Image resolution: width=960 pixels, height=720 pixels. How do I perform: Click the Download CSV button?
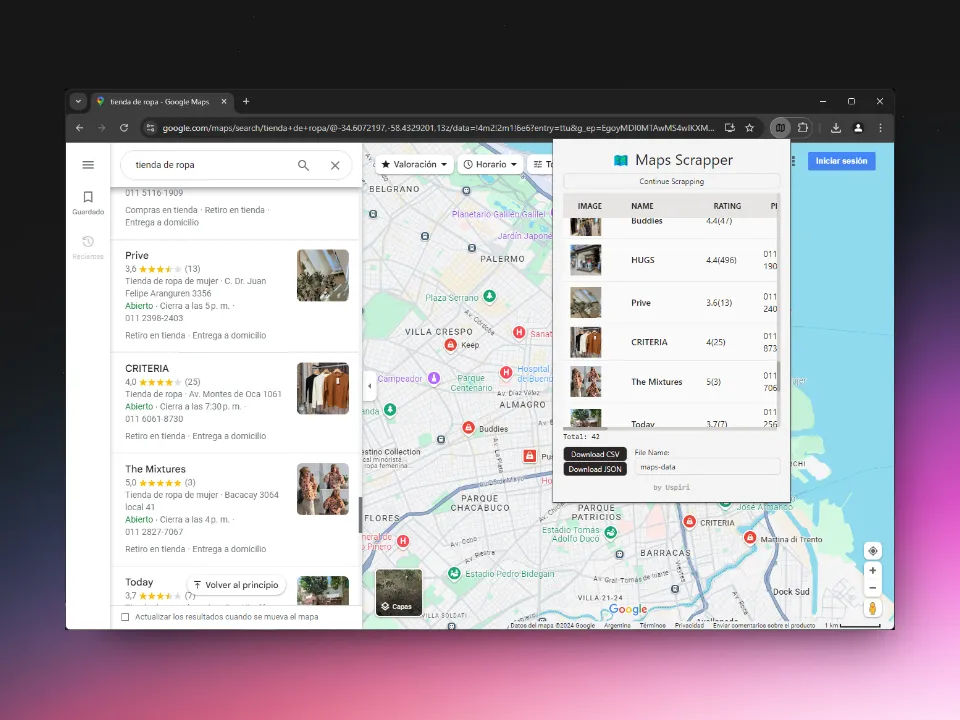[x=595, y=454]
